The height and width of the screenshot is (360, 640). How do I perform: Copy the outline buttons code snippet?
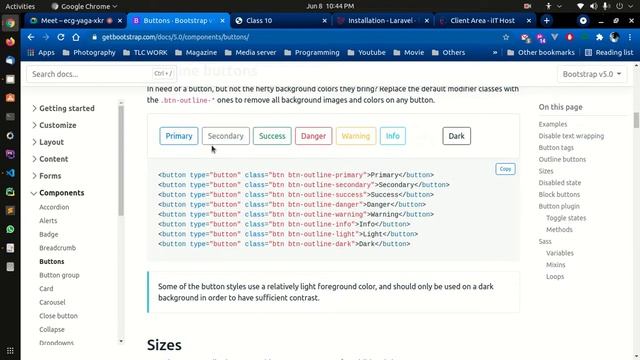tap(505, 169)
